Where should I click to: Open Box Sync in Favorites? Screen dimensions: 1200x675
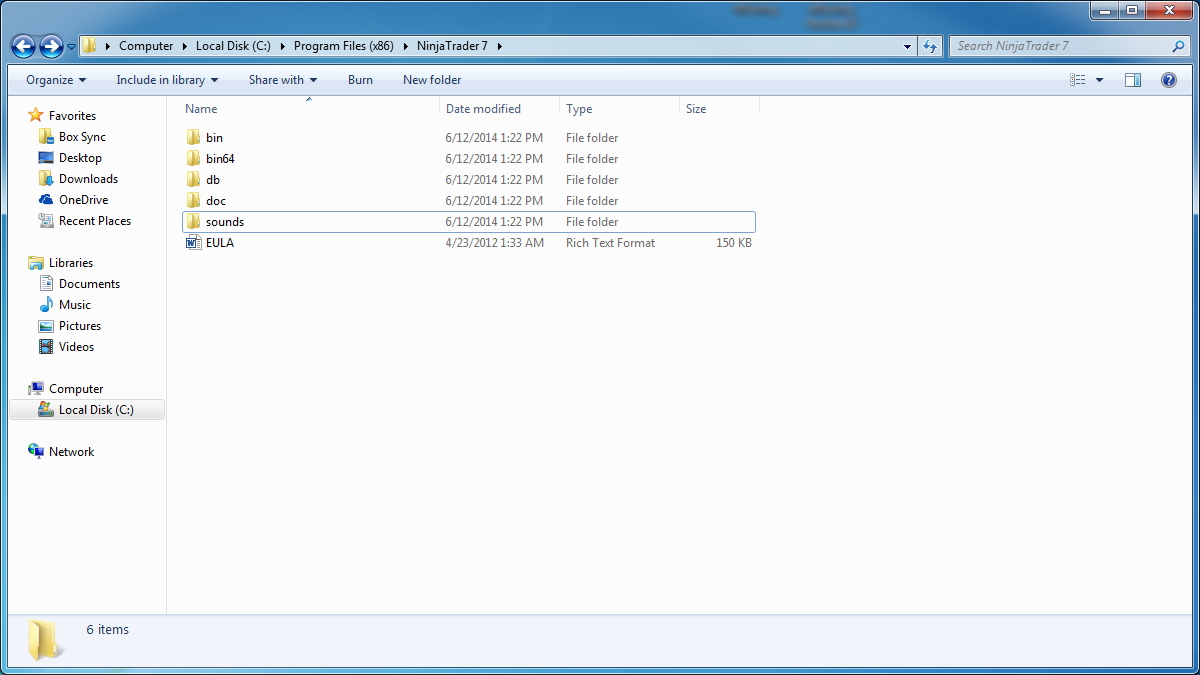(82, 137)
